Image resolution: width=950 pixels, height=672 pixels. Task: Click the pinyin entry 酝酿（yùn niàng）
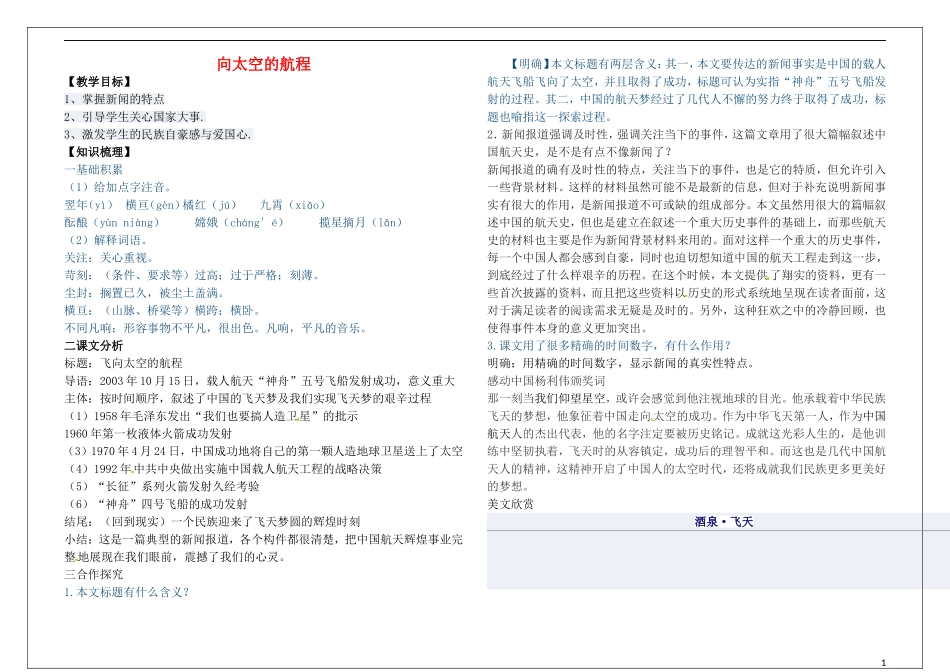(111, 222)
